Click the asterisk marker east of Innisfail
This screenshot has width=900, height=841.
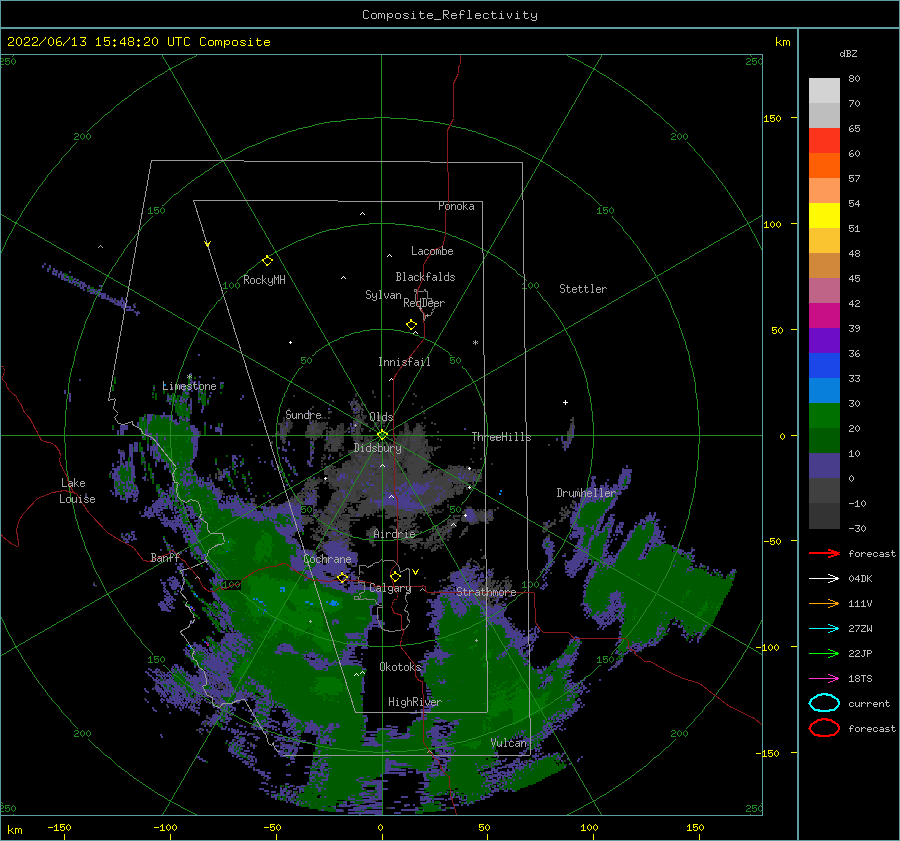tap(475, 343)
